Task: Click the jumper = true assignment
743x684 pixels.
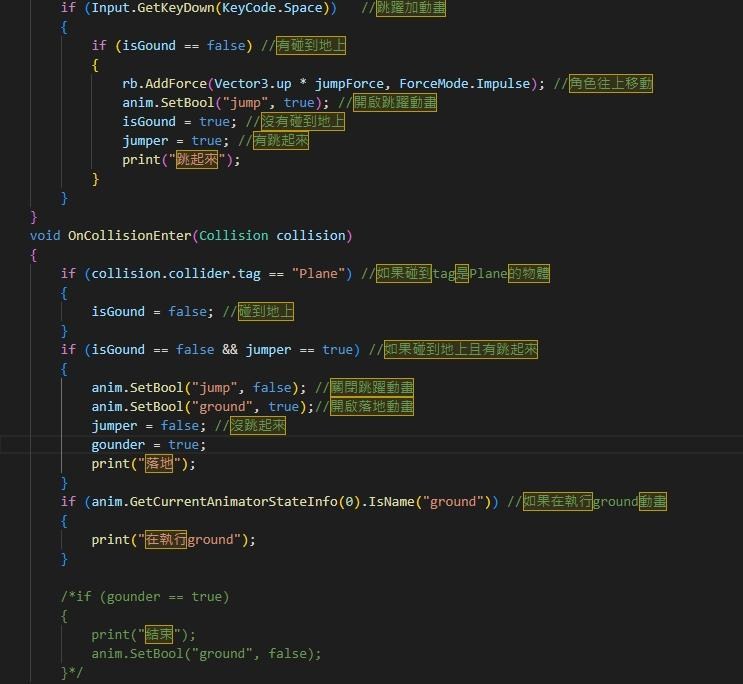Action: [x=172, y=141]
